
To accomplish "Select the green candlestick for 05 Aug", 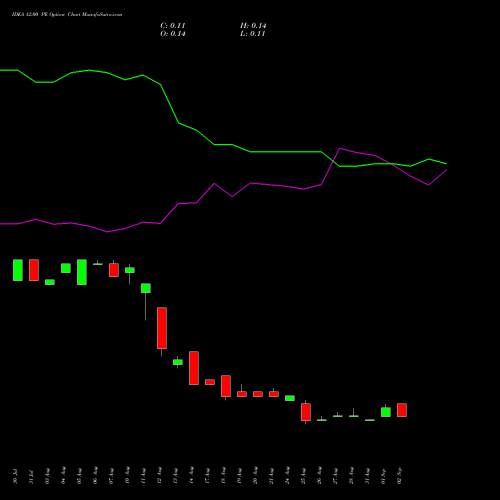I will (82, 272).
